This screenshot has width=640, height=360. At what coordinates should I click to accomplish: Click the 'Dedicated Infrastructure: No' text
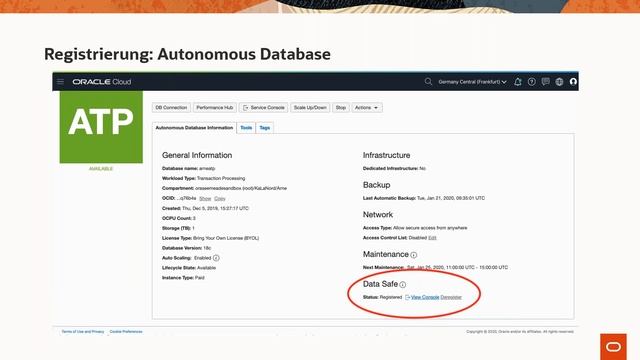[394, 168]
